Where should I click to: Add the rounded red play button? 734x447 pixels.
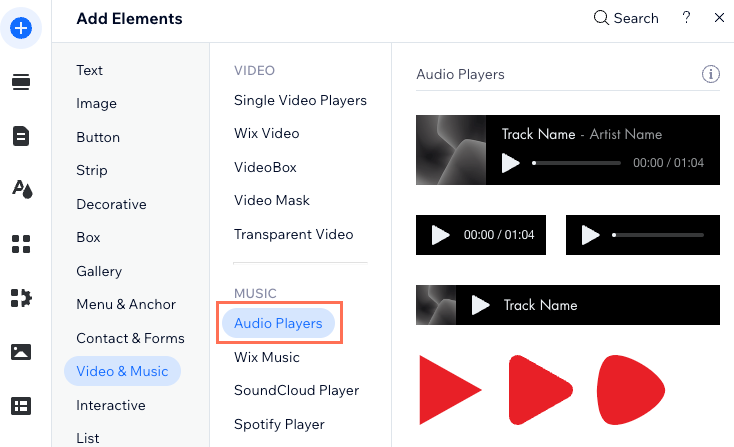(541, 390)
